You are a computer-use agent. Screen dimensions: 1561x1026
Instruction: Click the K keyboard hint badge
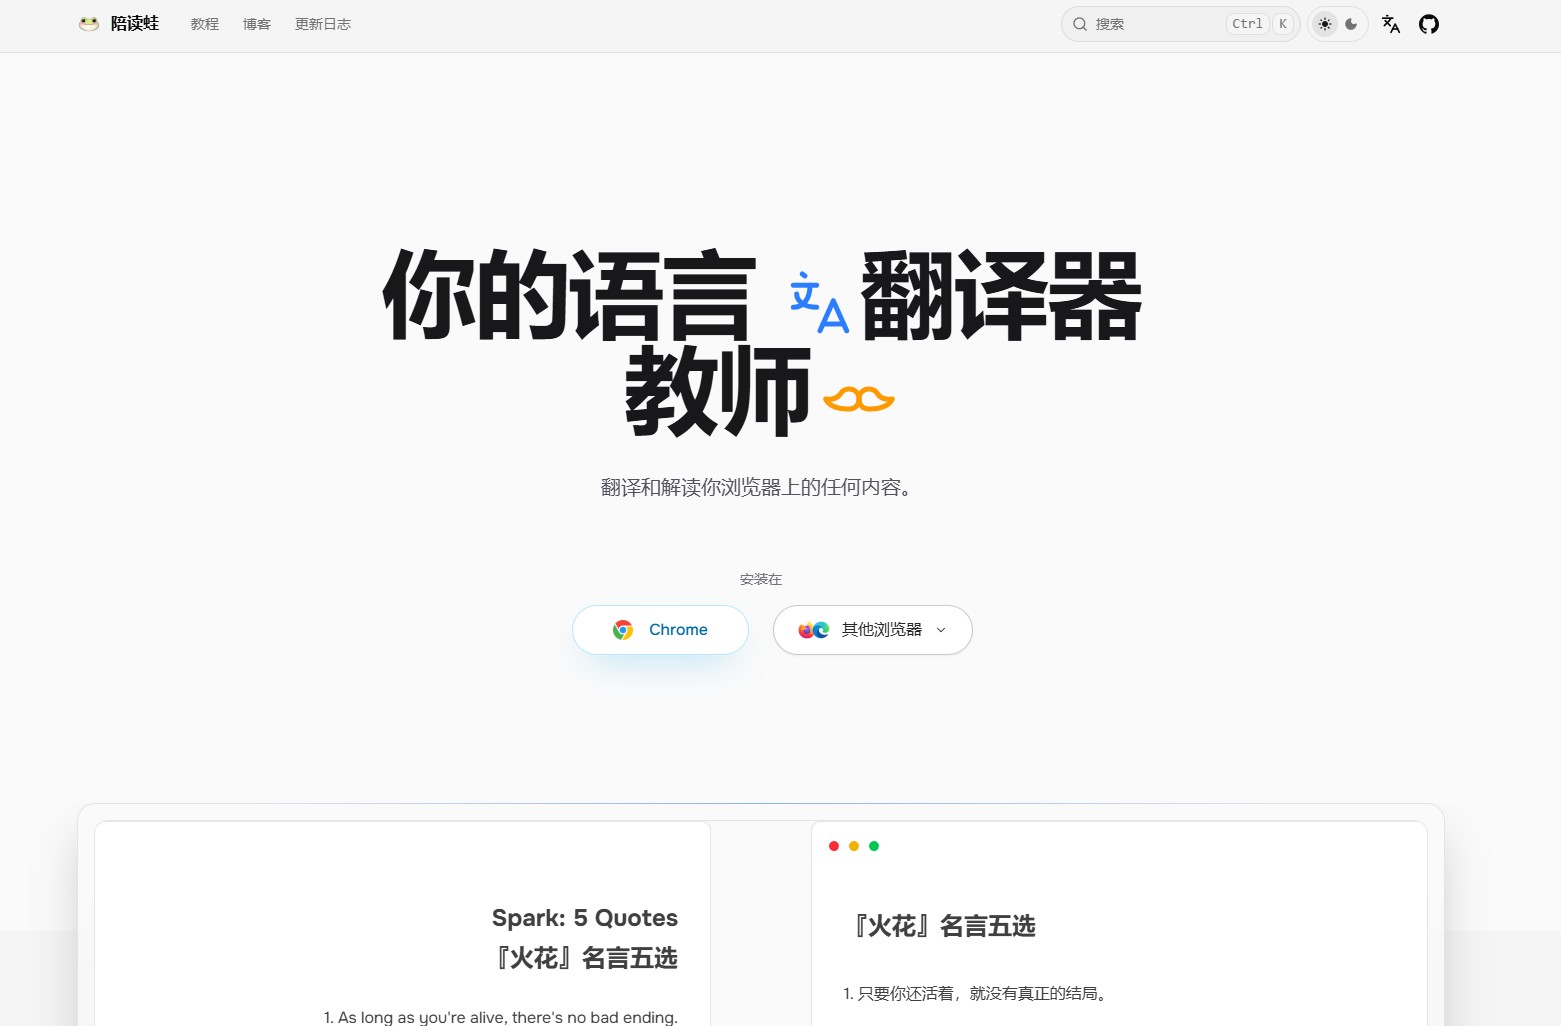tap(1283, 24)
